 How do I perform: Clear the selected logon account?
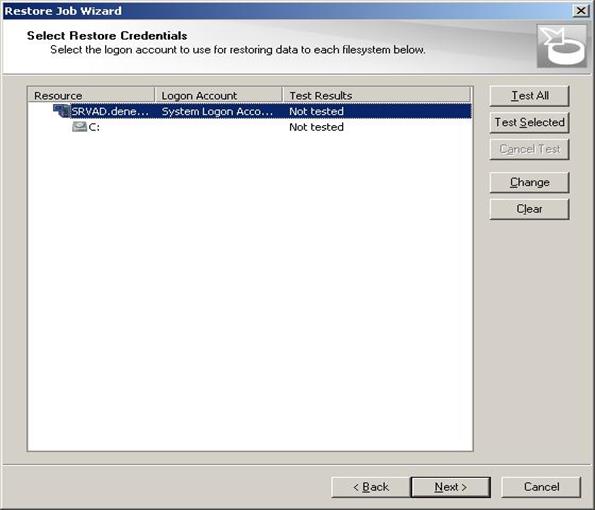(529, 209)
